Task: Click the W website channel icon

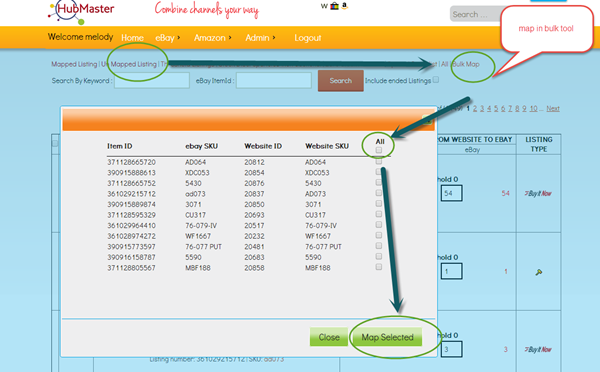Action: pyautogui.click(x=324, y=6)
